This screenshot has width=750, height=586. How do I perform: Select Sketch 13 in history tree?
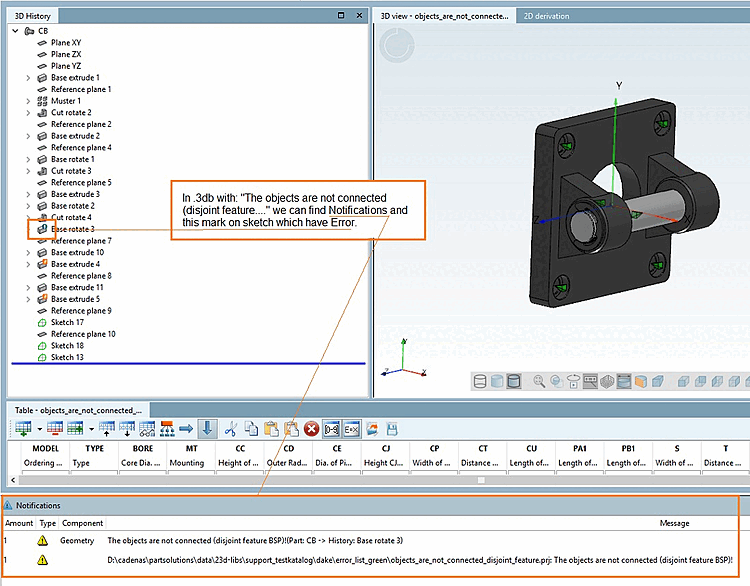coord(67,357)
